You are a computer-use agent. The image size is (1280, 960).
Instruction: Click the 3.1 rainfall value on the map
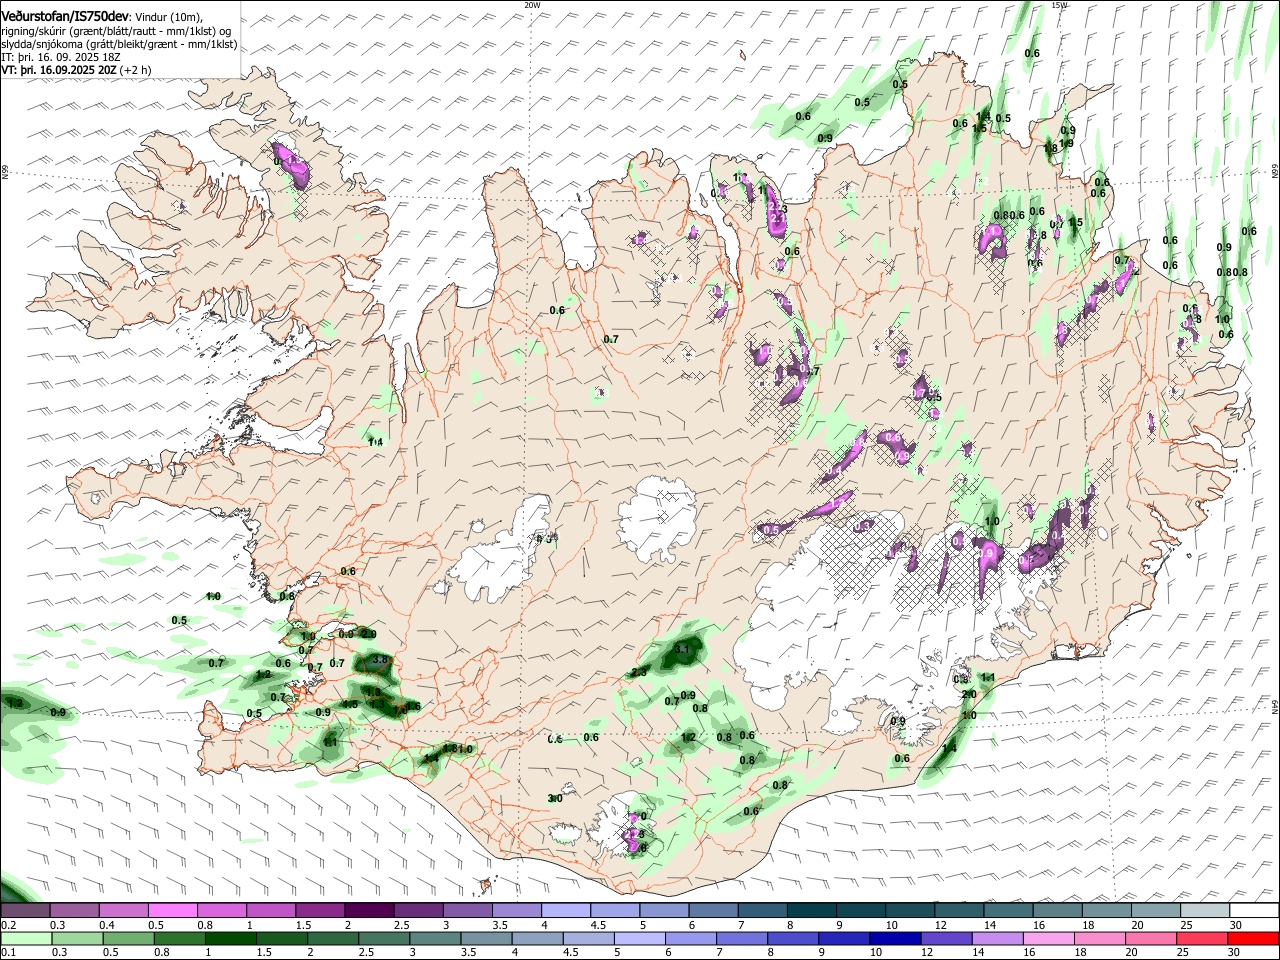[x=683, y=649]
